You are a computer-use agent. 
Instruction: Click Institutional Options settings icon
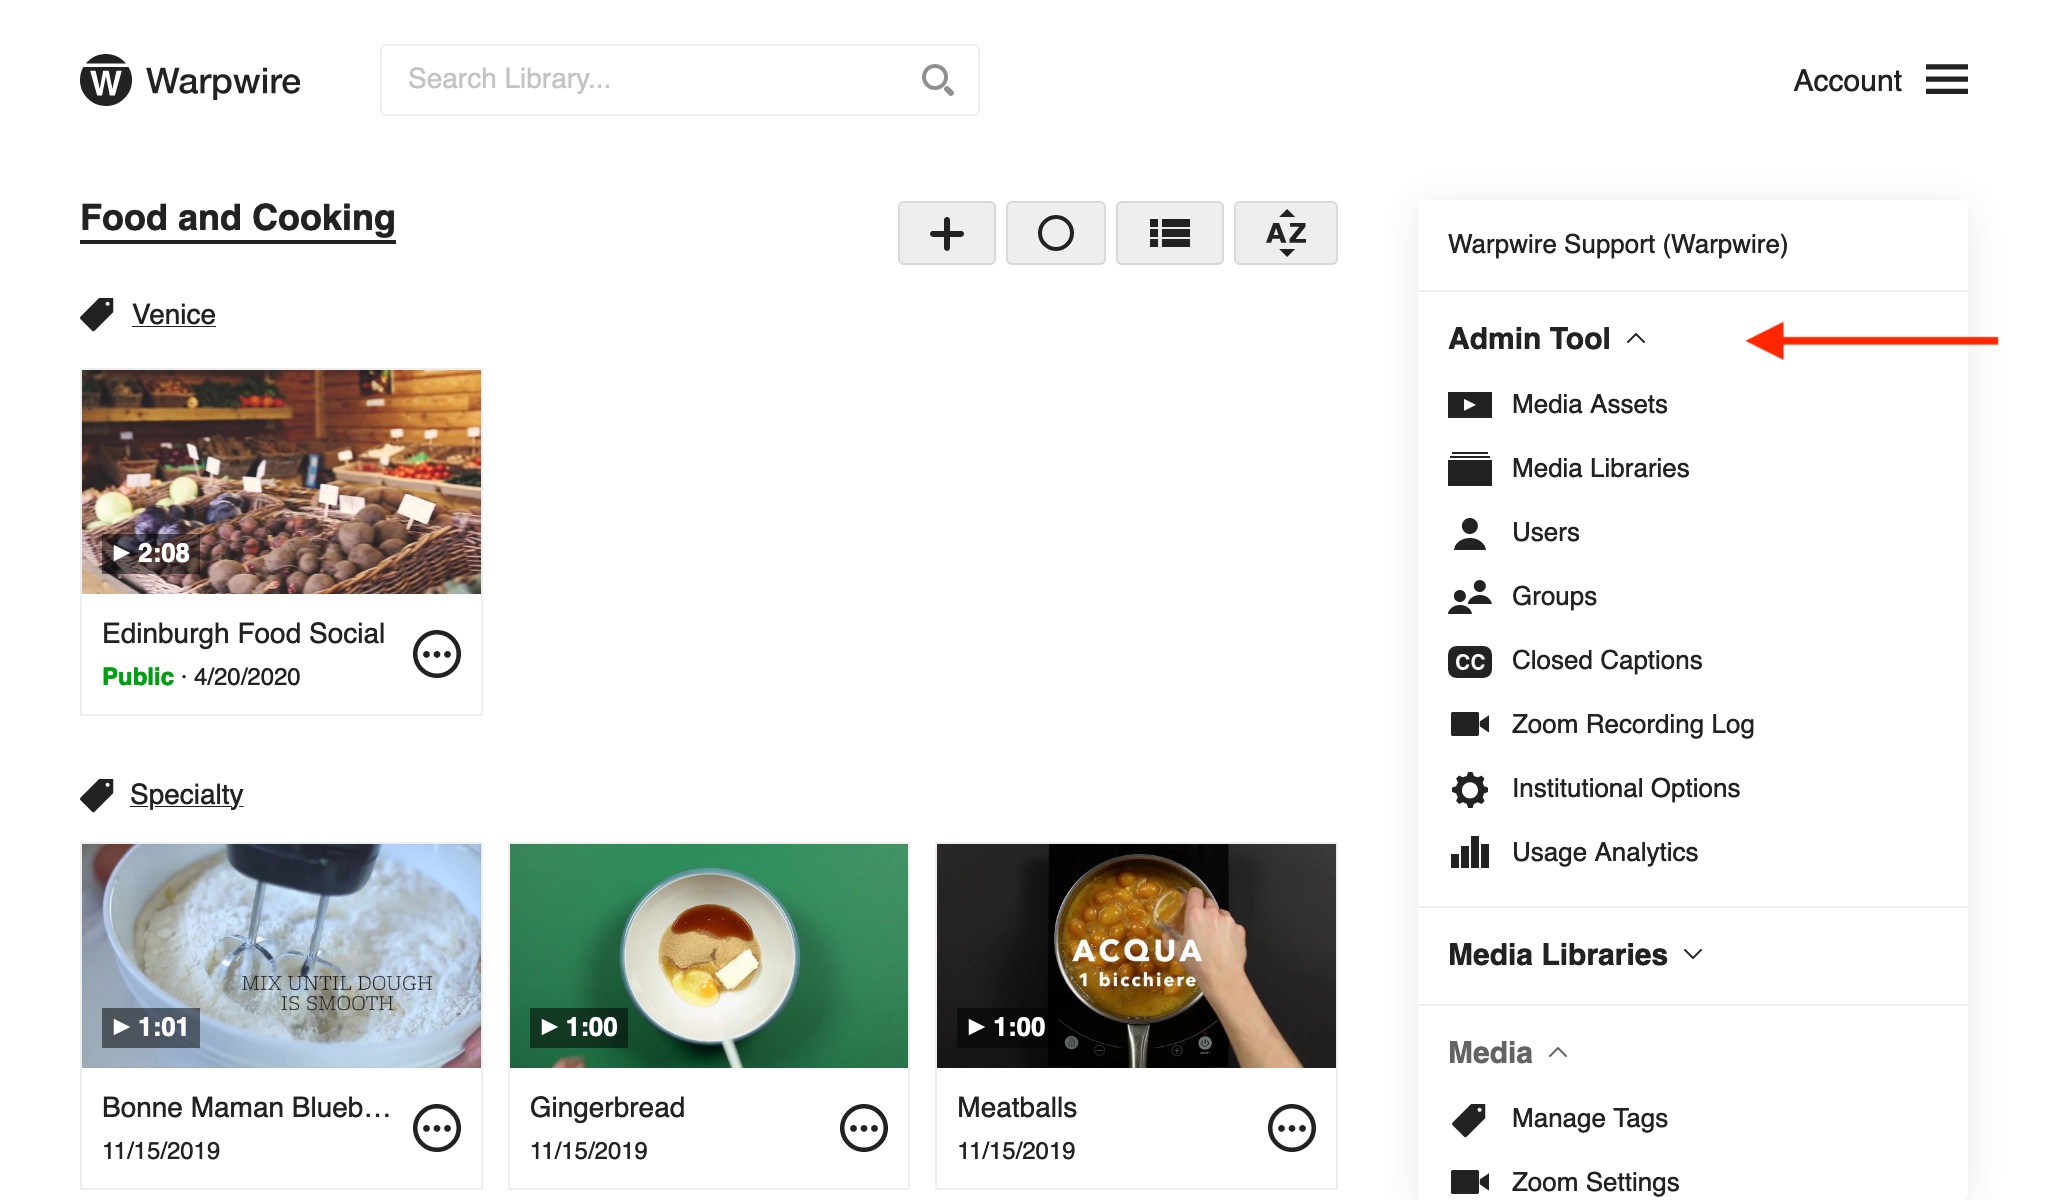tap(1470, 787)
